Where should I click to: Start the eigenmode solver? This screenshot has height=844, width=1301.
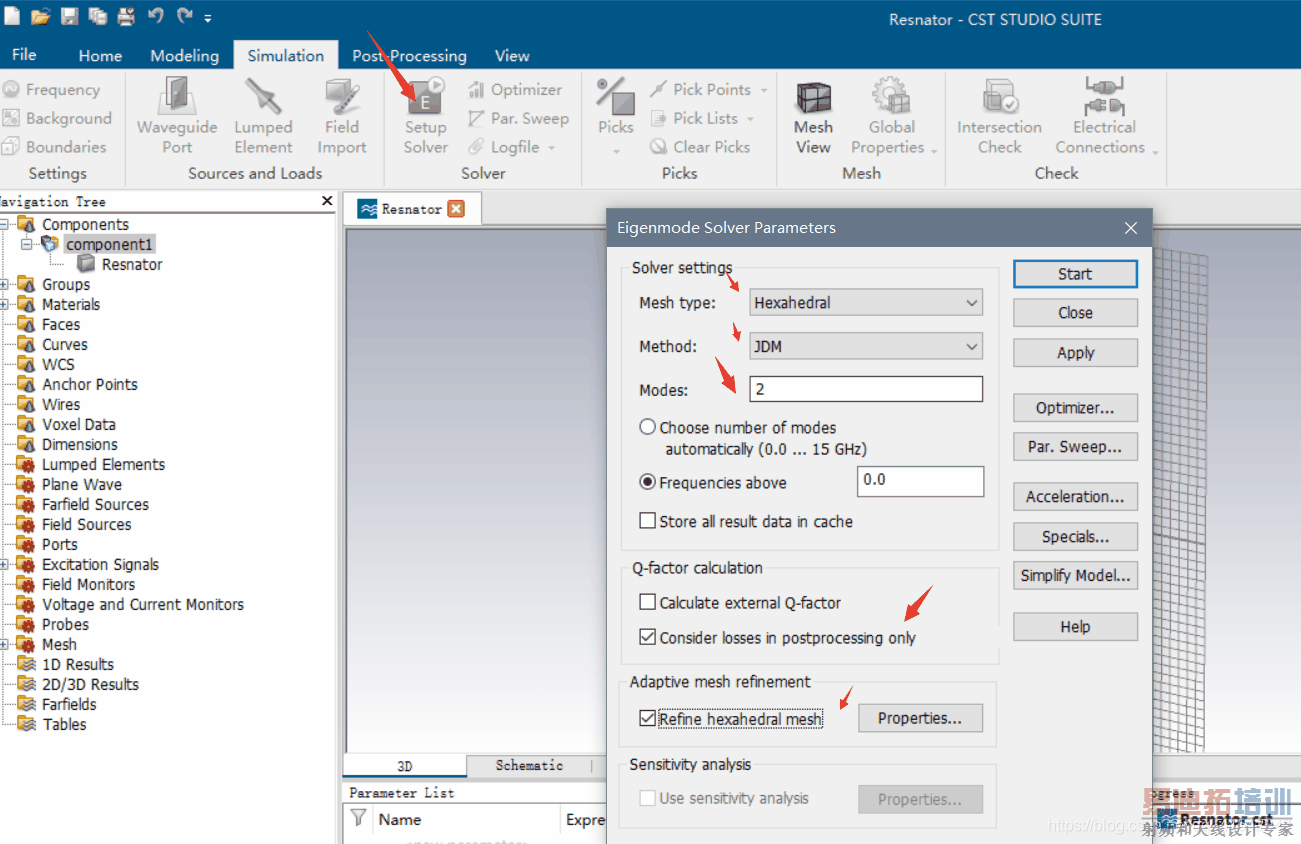tap(1075, 274)
